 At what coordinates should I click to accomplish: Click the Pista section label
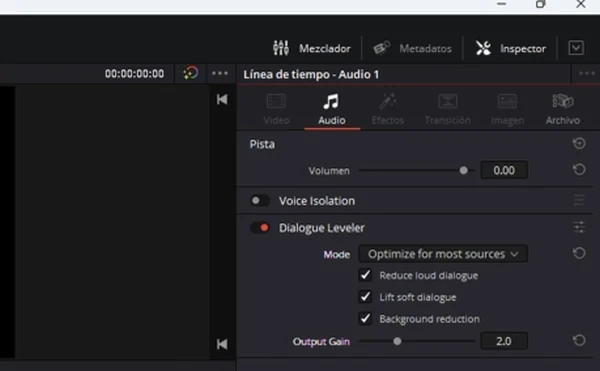[262, 144]
